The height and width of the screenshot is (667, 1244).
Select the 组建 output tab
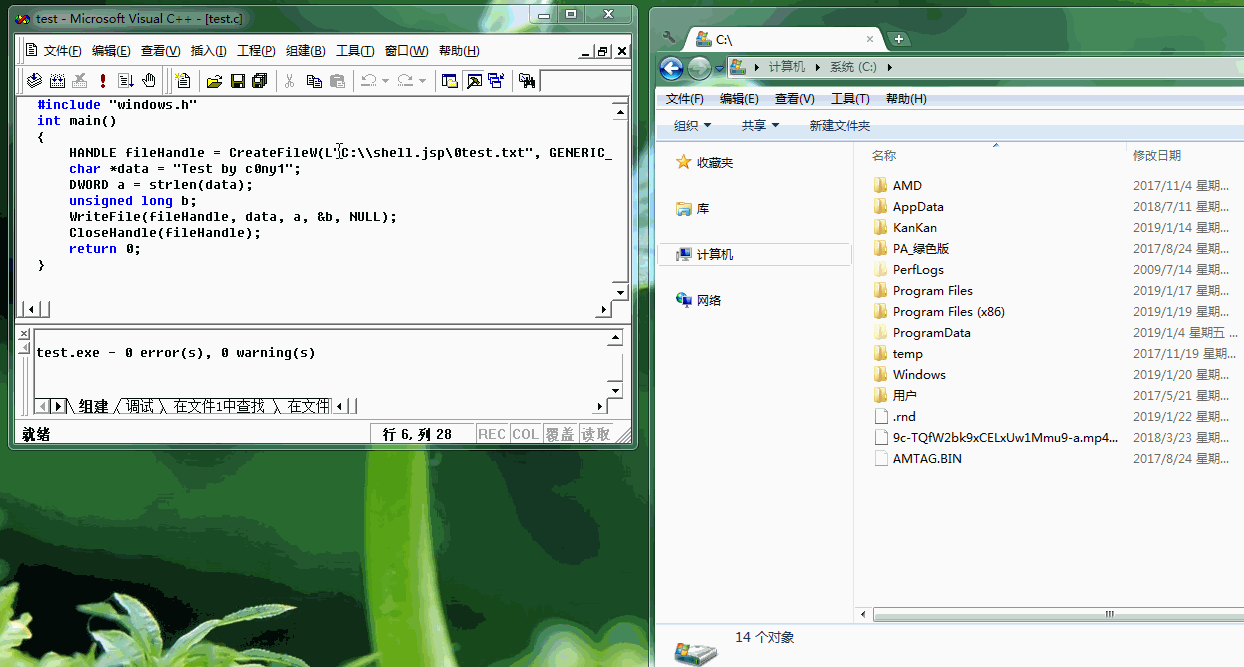pyautogui.click(x=93, y=406)
